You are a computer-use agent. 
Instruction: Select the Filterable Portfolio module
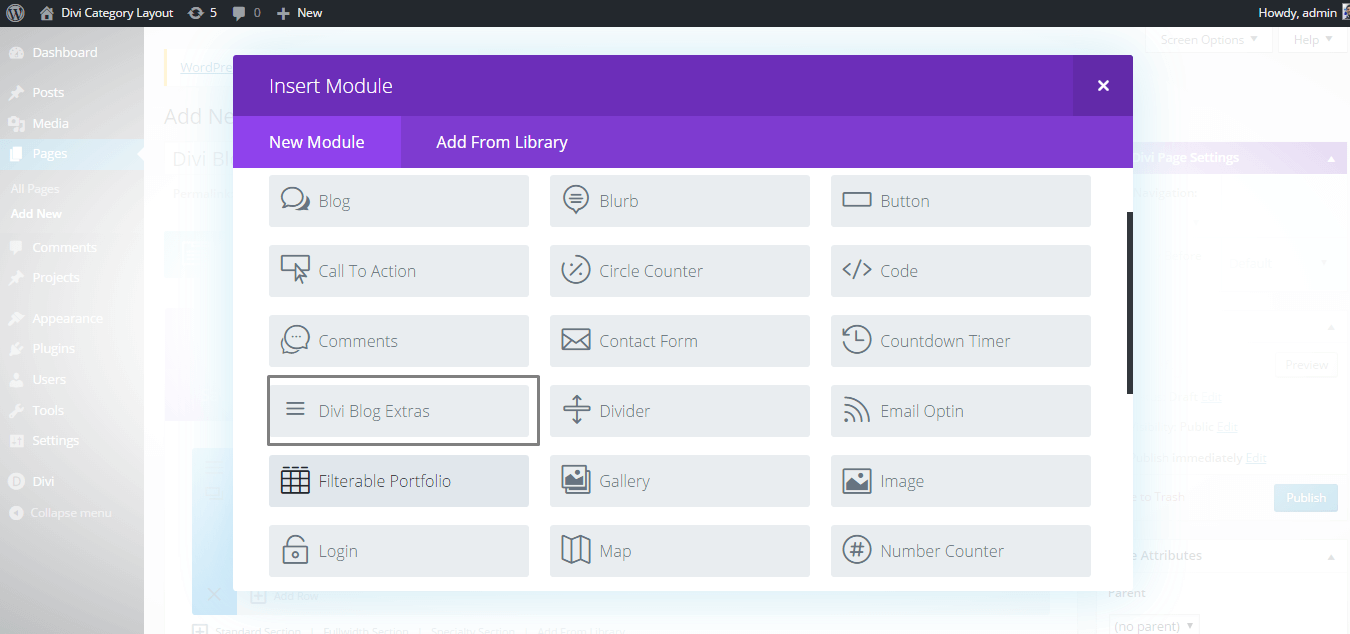tap(398, 480)
